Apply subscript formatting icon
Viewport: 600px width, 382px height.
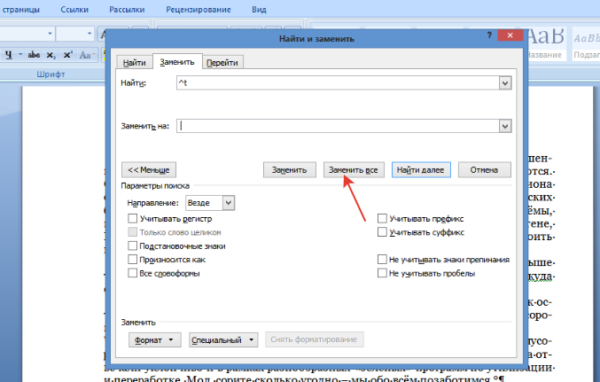(x=51, y=55)
